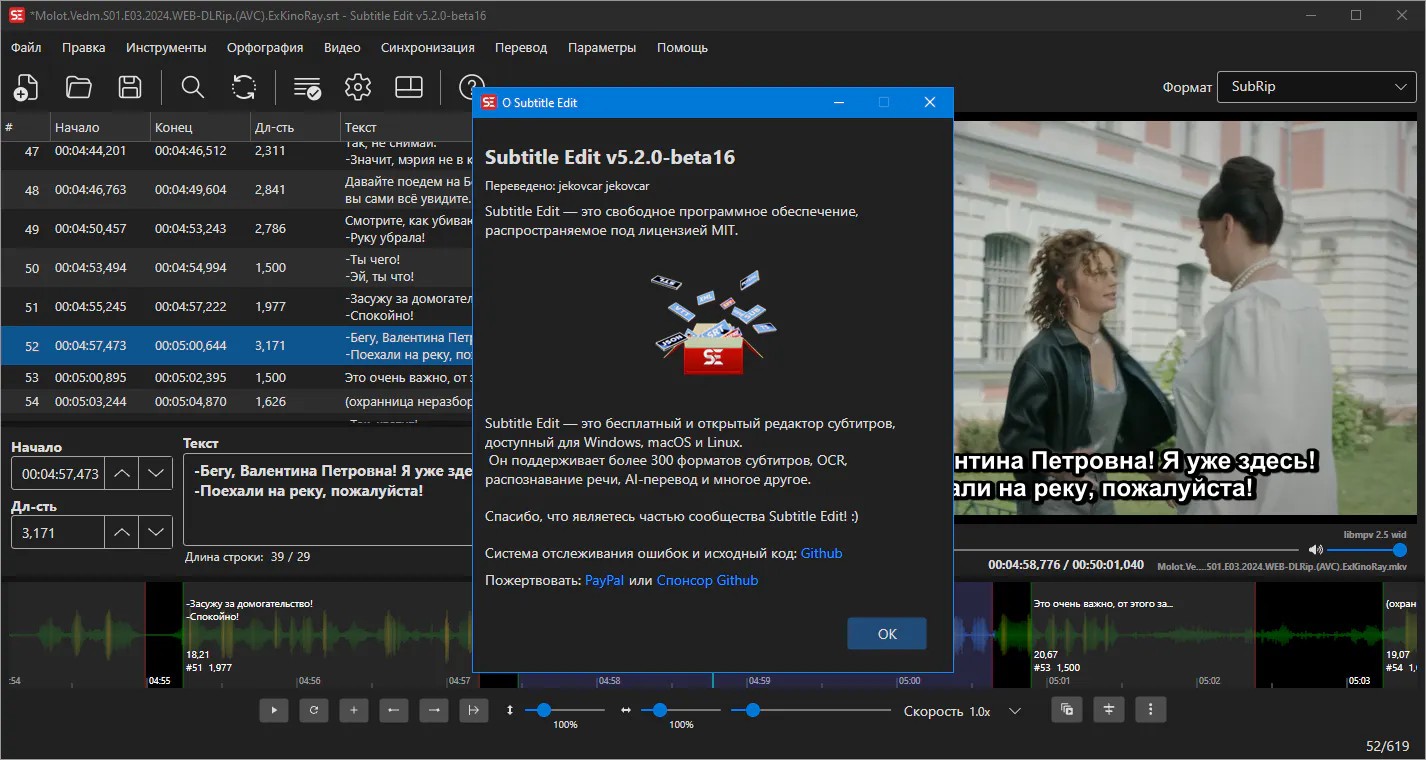The width and height of the screenshot is (1426, 760).
Task: Click waveform subtitle block #53 'Это очень важно'
Action: coord(1143,635)
